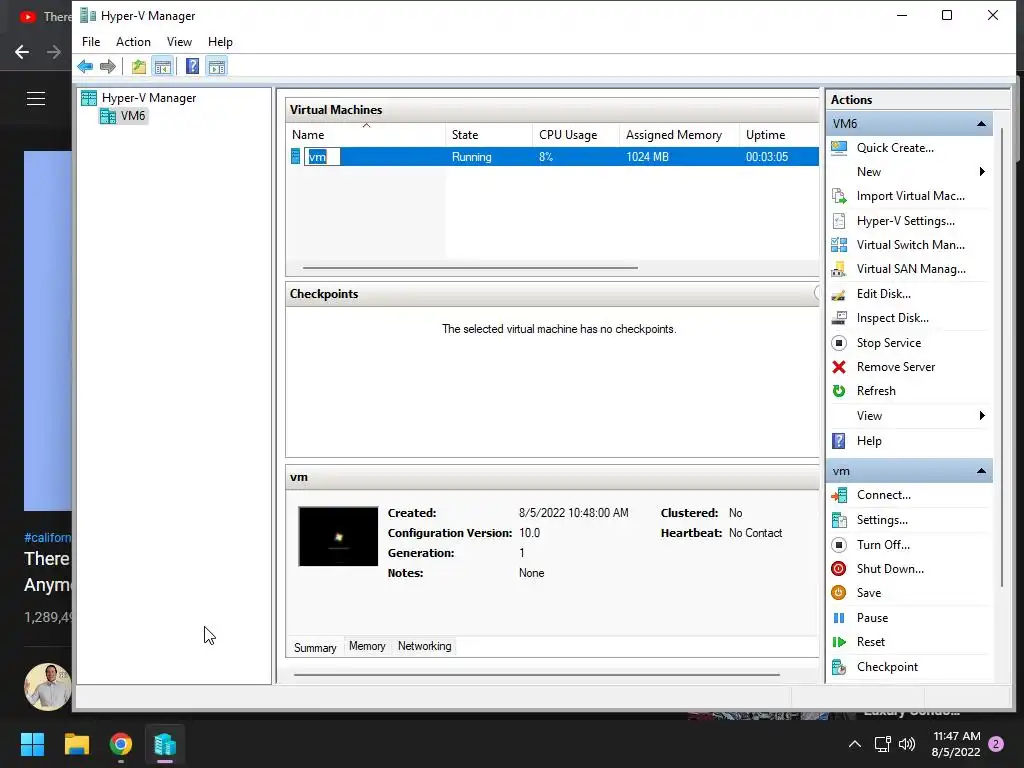Click the details pane horizontal scrollbar
This screenshot has height=768, width=1024.
(537, 675)
